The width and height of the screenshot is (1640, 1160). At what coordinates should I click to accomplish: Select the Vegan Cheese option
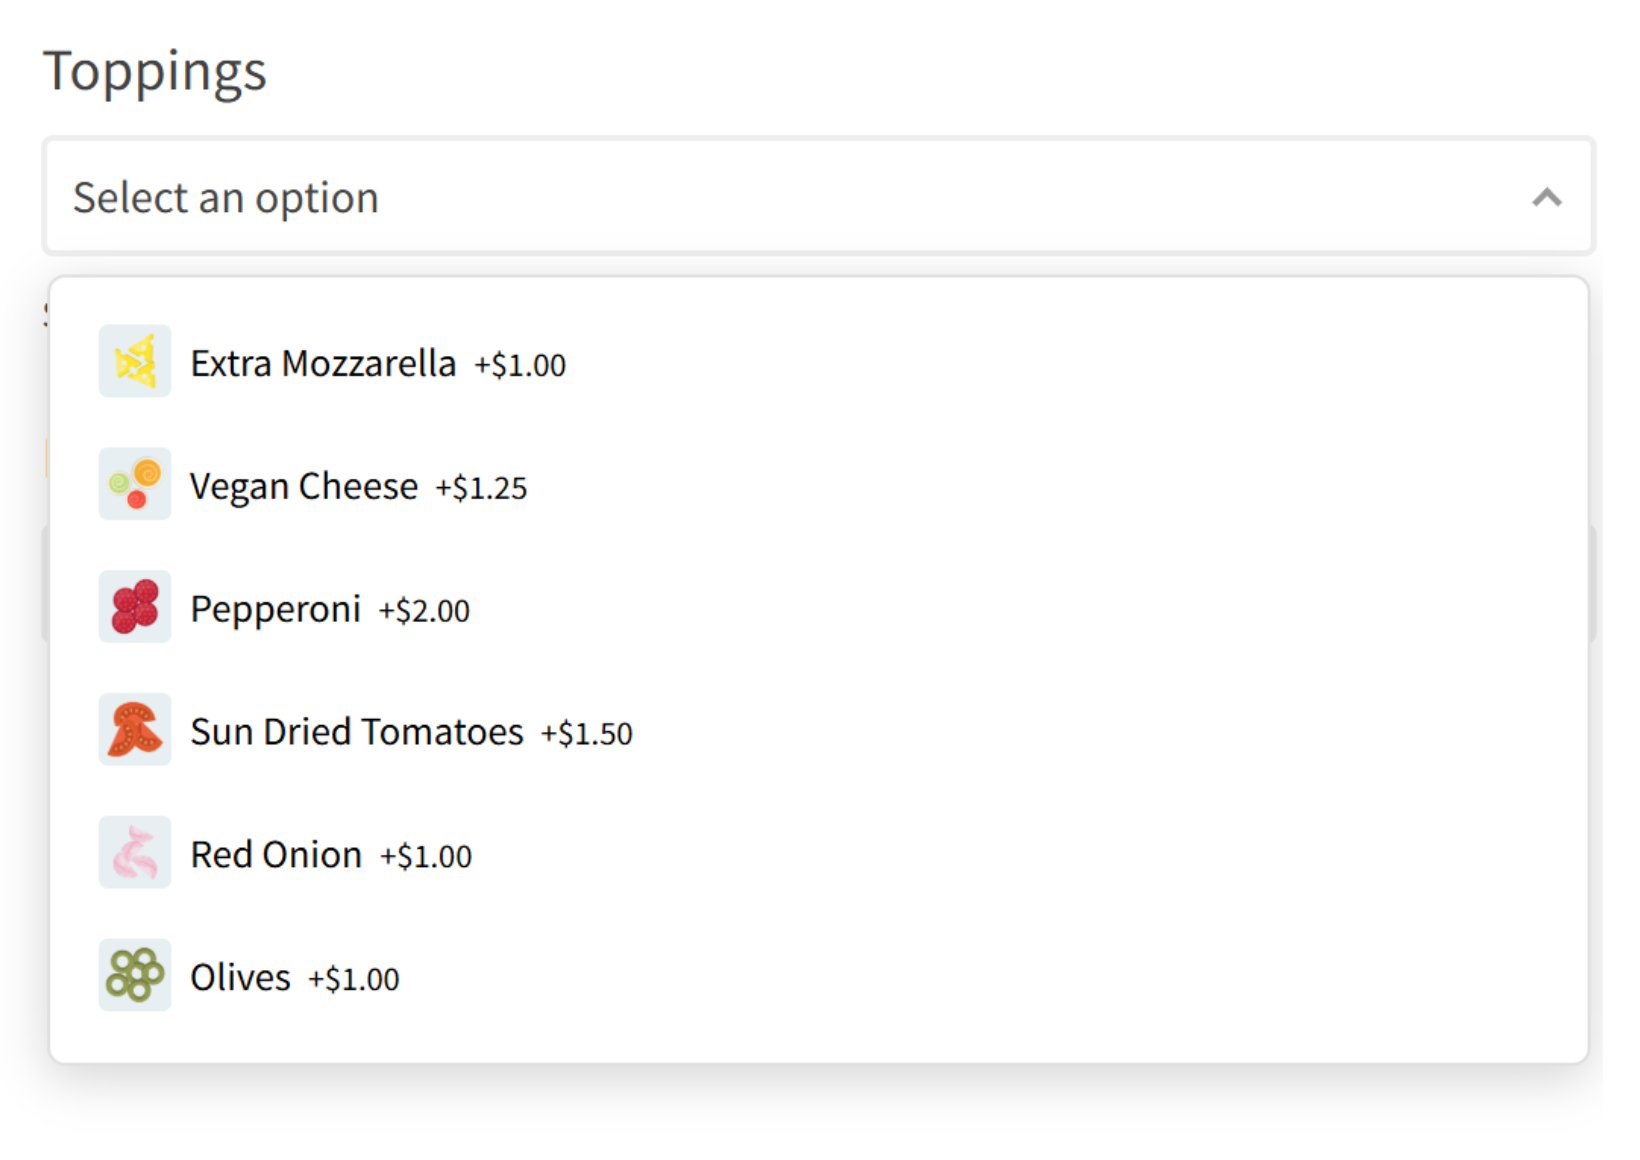pyautogui.click(x=304, y=487)
